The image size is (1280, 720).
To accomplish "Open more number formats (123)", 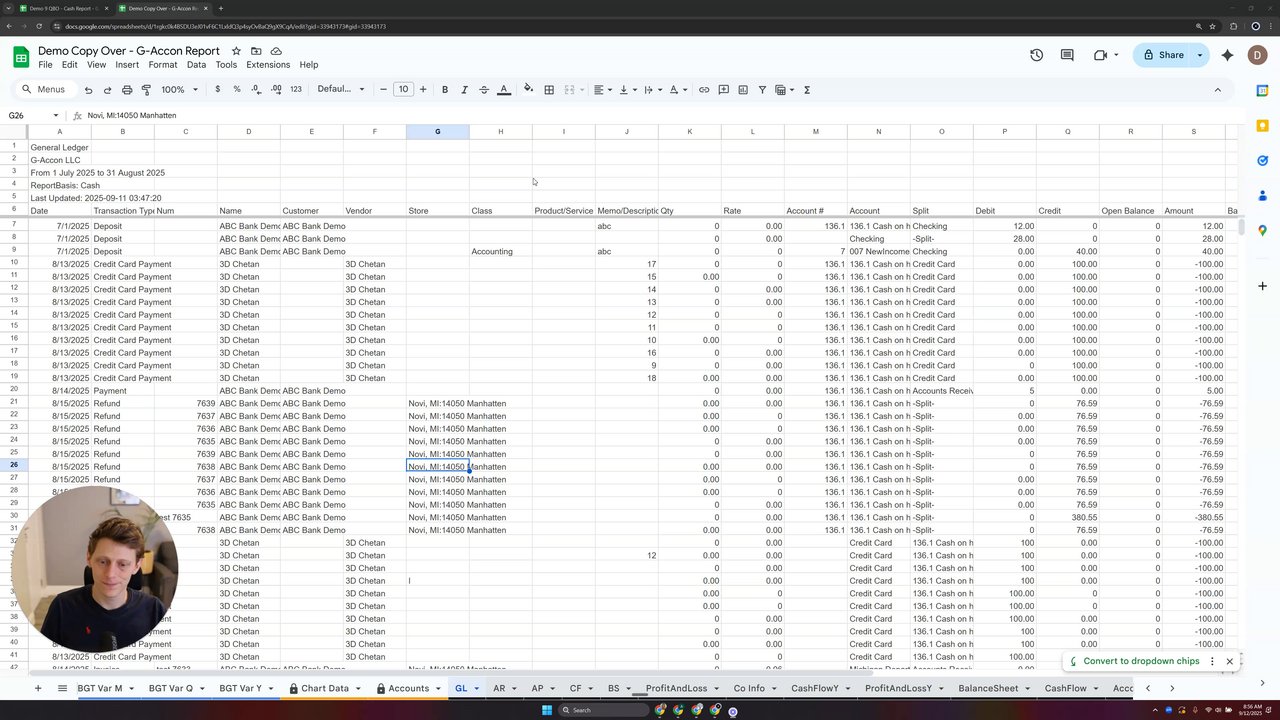I will coord(296,90).
